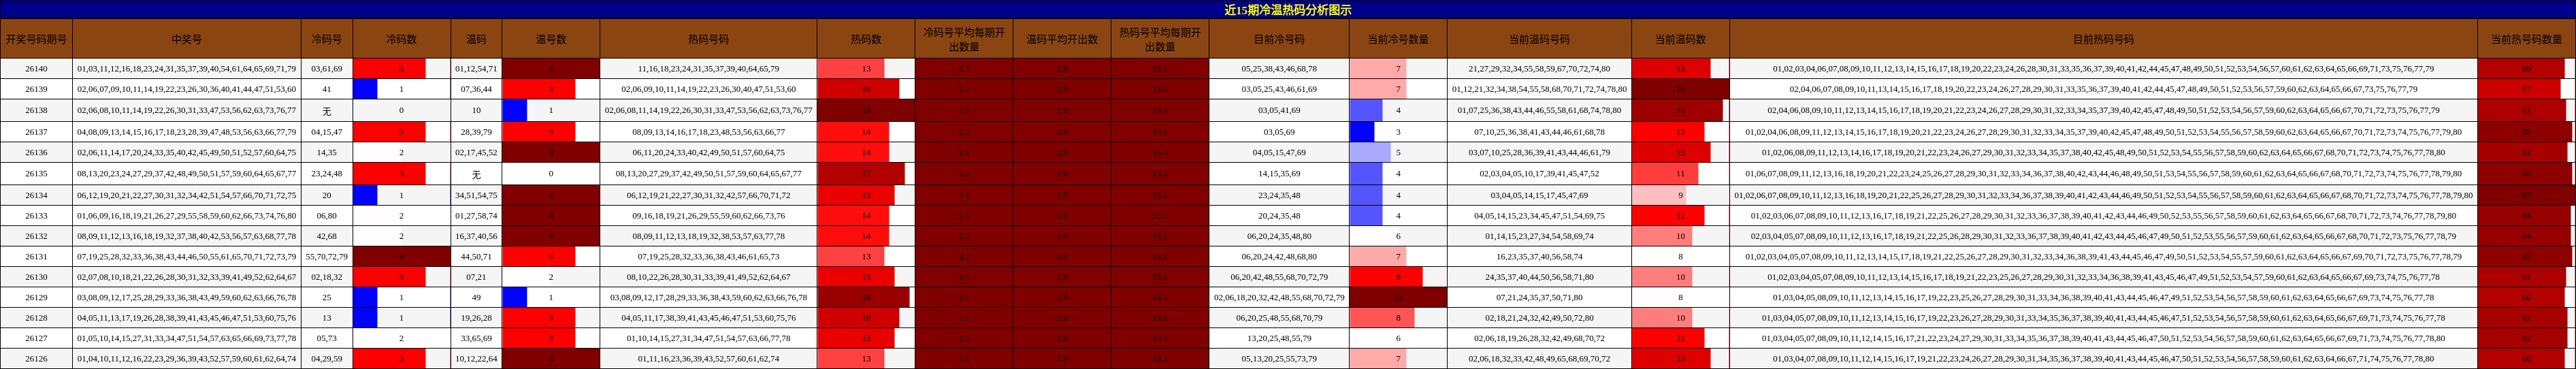This screenshot has width=2576, height=369.
Task: Select period number 26134
Action: pyautogui.click(x=36, y=195)
